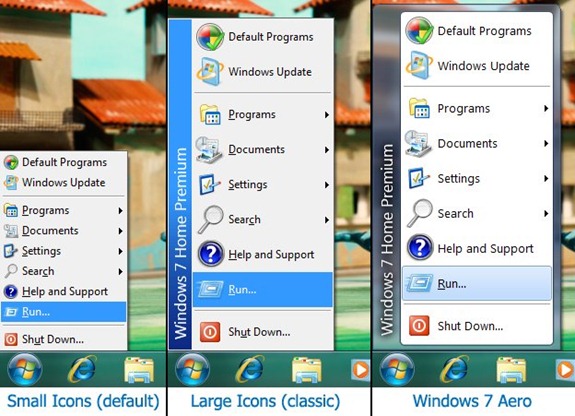Click Shut Down red icon in Large Icons menu
The width and height of the screenshot is (575, 416).
pos(210,332)
